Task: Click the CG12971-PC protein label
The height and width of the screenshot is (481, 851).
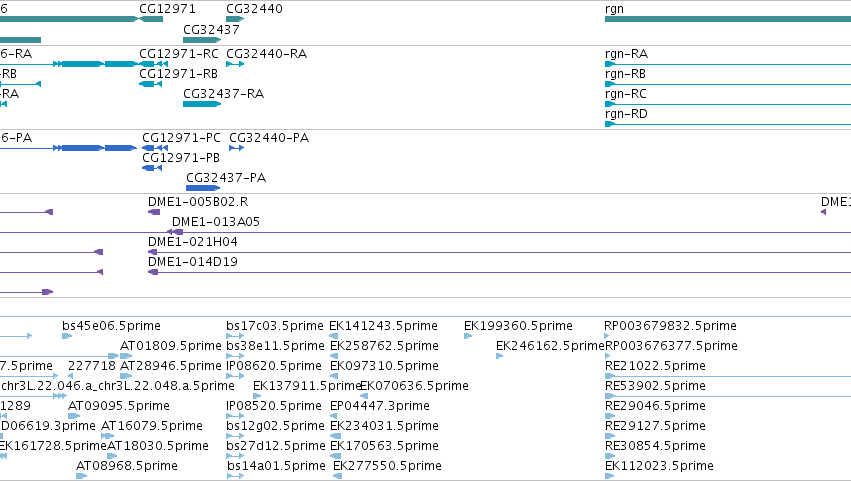Action: 181,138
